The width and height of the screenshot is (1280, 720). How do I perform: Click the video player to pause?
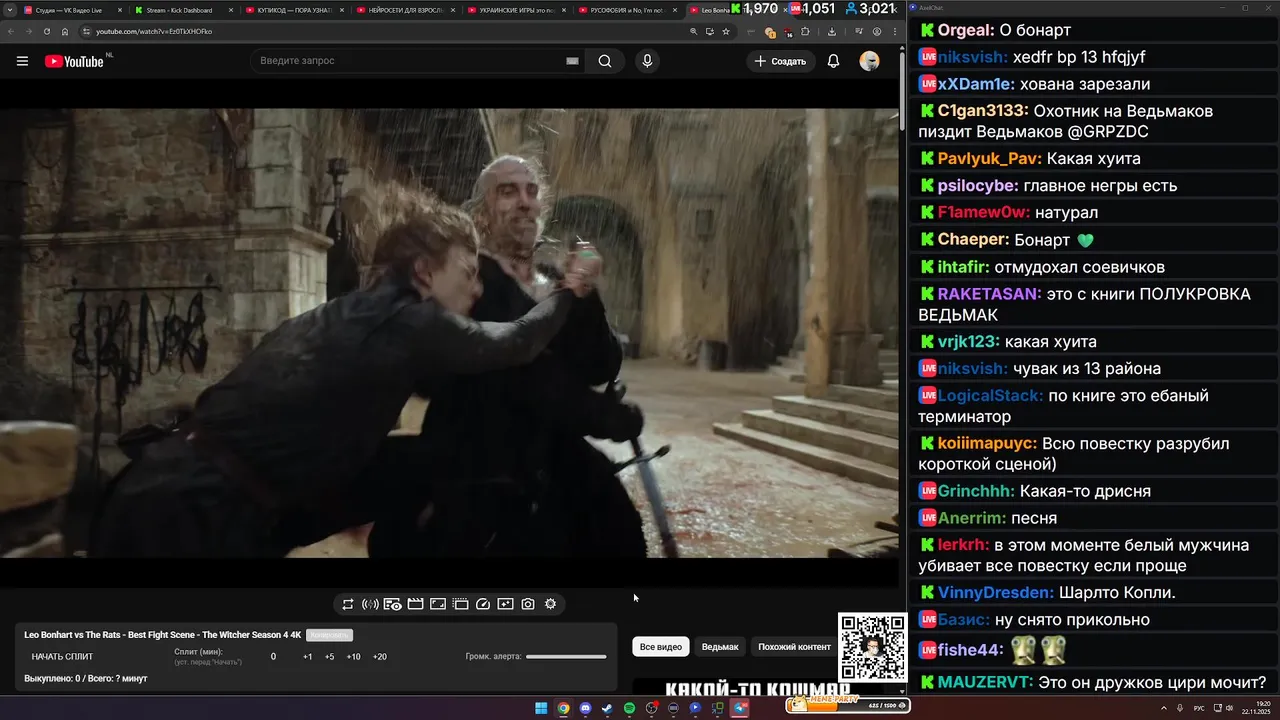click(450, 333)
